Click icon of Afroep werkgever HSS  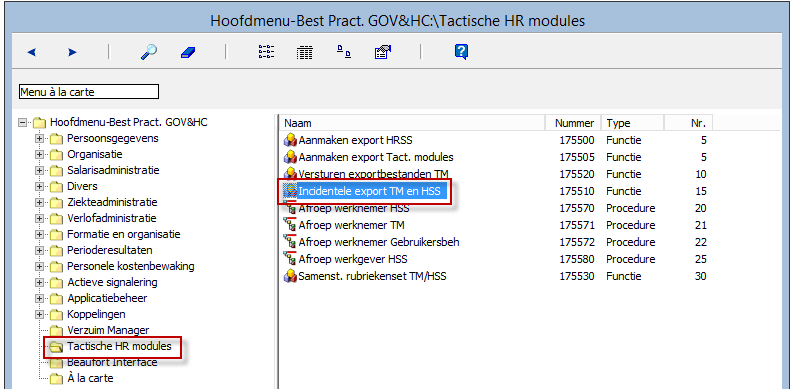coord(290,259)
